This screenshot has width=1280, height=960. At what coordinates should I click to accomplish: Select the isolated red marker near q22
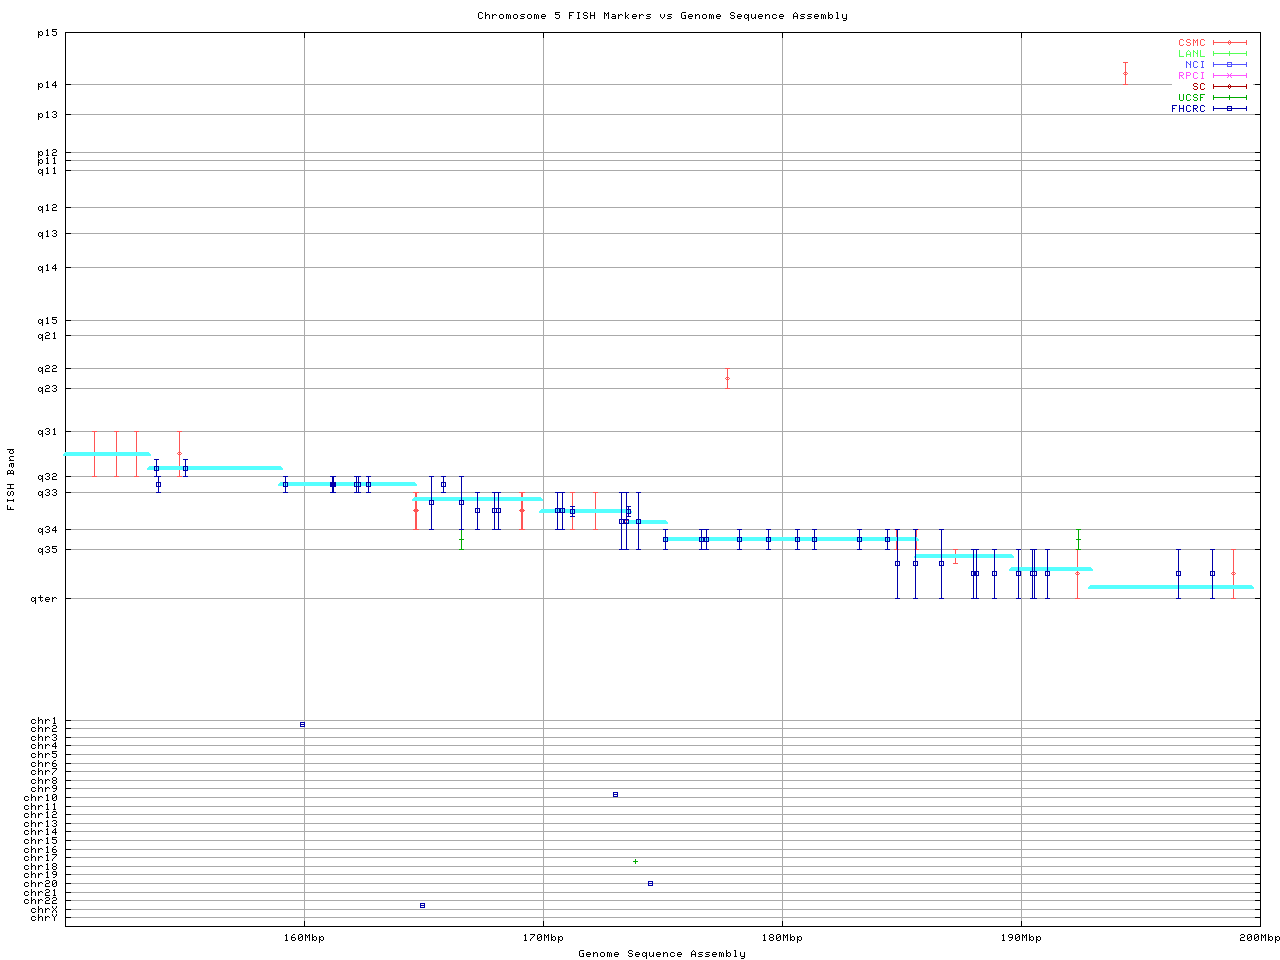(727, 378)
